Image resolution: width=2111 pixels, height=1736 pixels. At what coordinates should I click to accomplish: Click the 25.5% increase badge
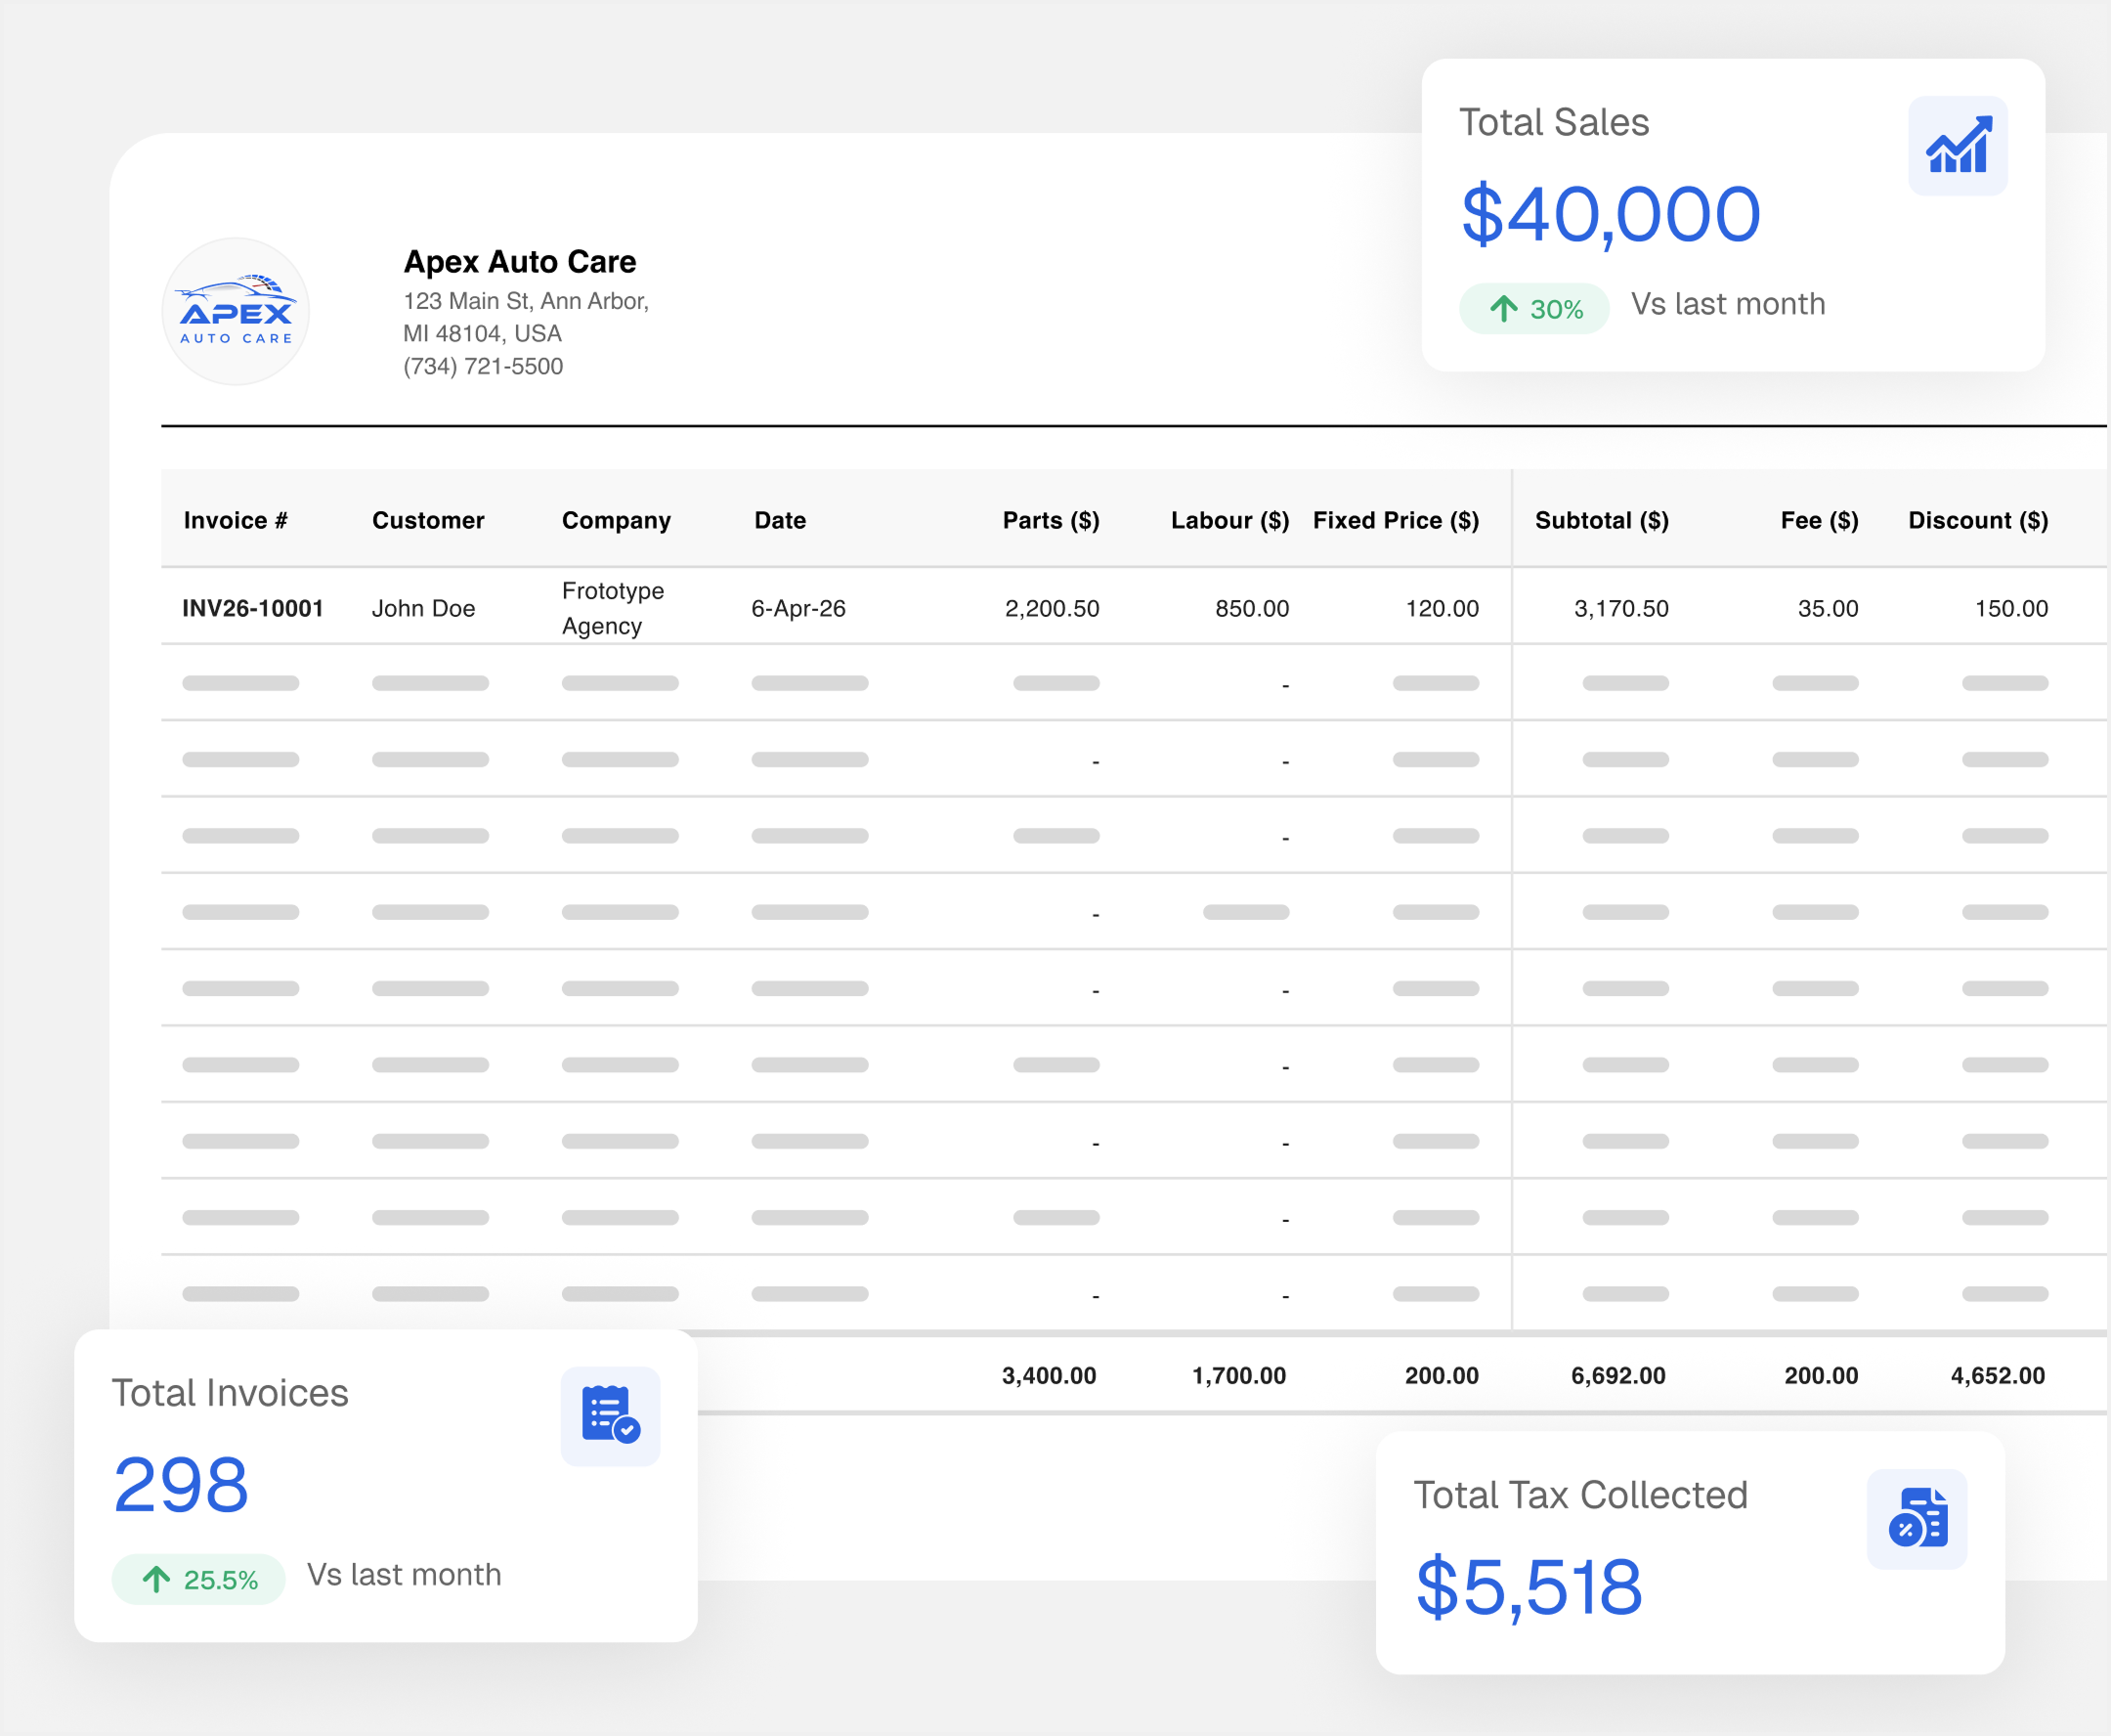pos(198,1579)
